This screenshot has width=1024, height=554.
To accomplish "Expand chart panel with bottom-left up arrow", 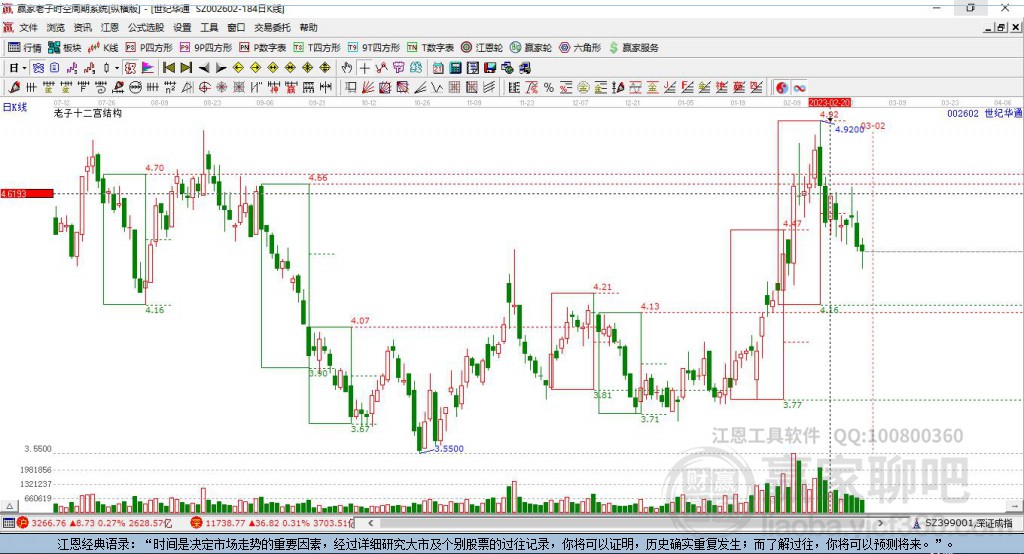I will point(9,506).
